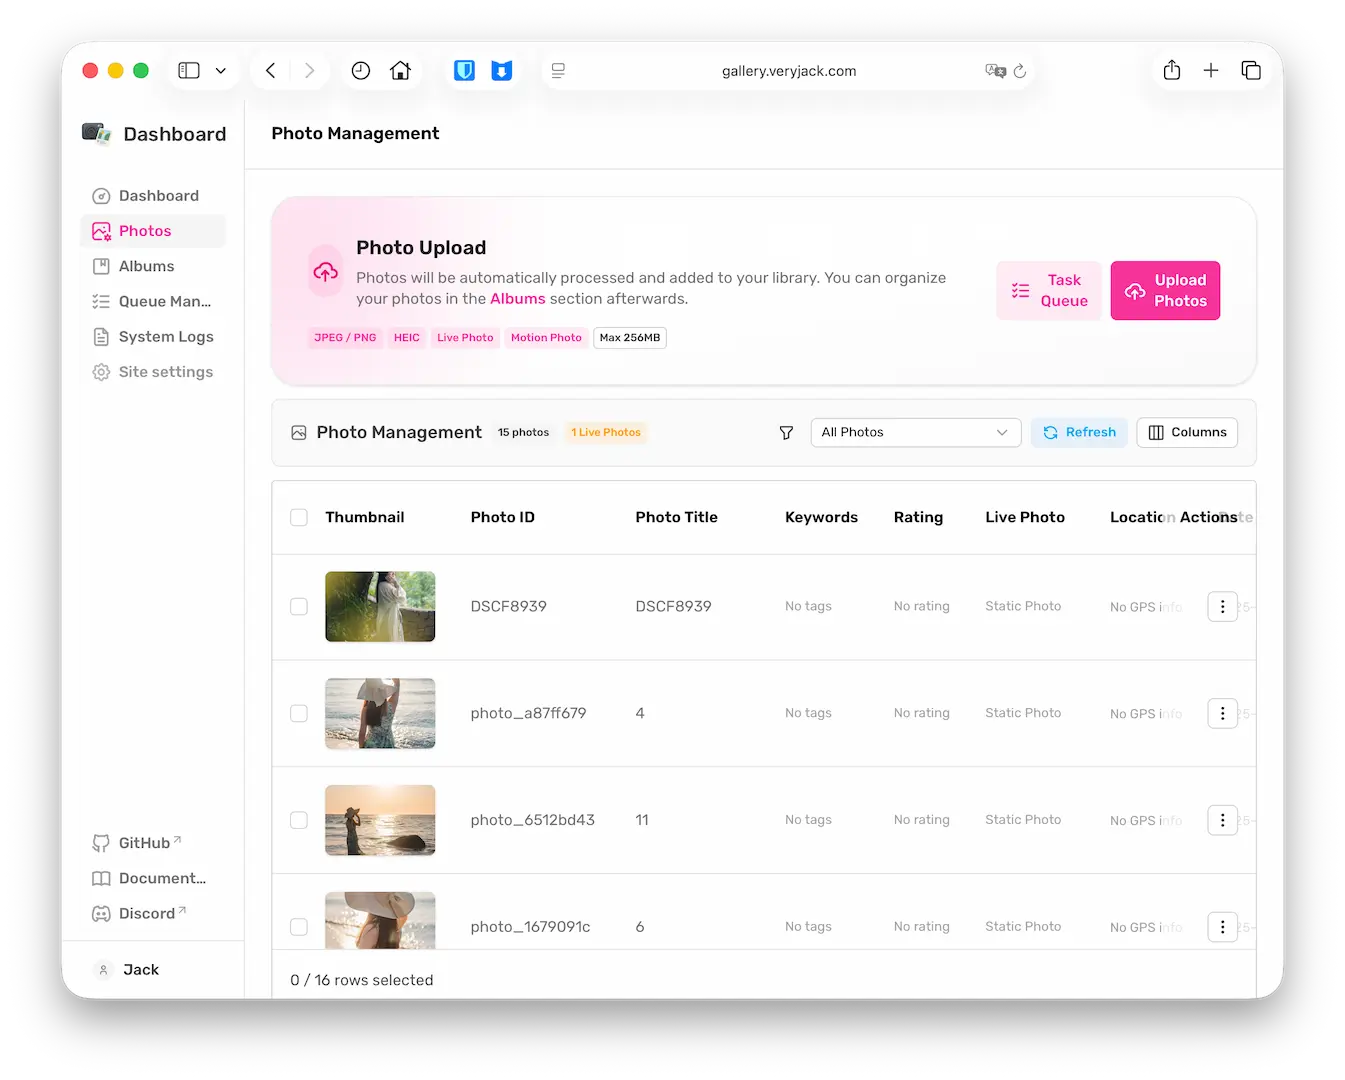Select the photo_6512bd43 row checkbox
The height and width of the screenshot is (1080, 1345).
[x=299, y=821]
